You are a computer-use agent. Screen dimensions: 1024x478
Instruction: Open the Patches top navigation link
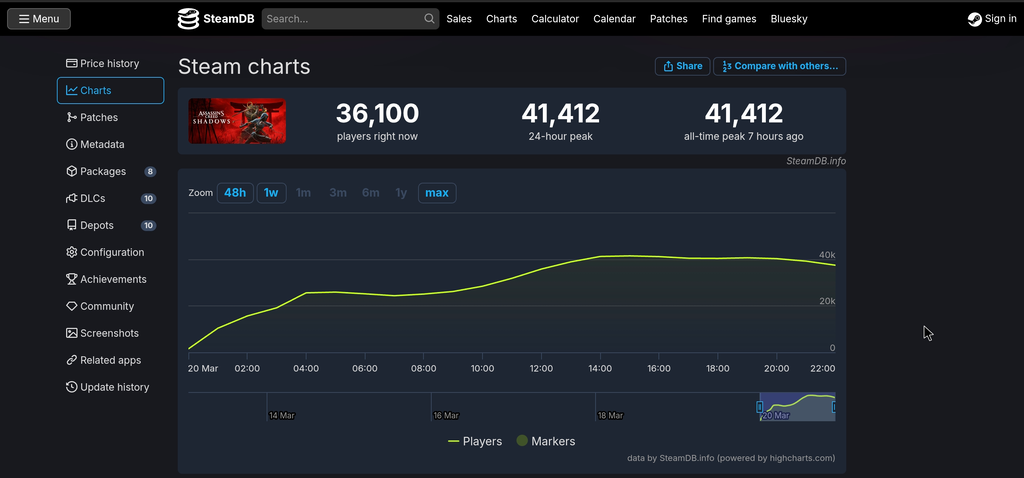pyautogui.click(x=669, y=19)
